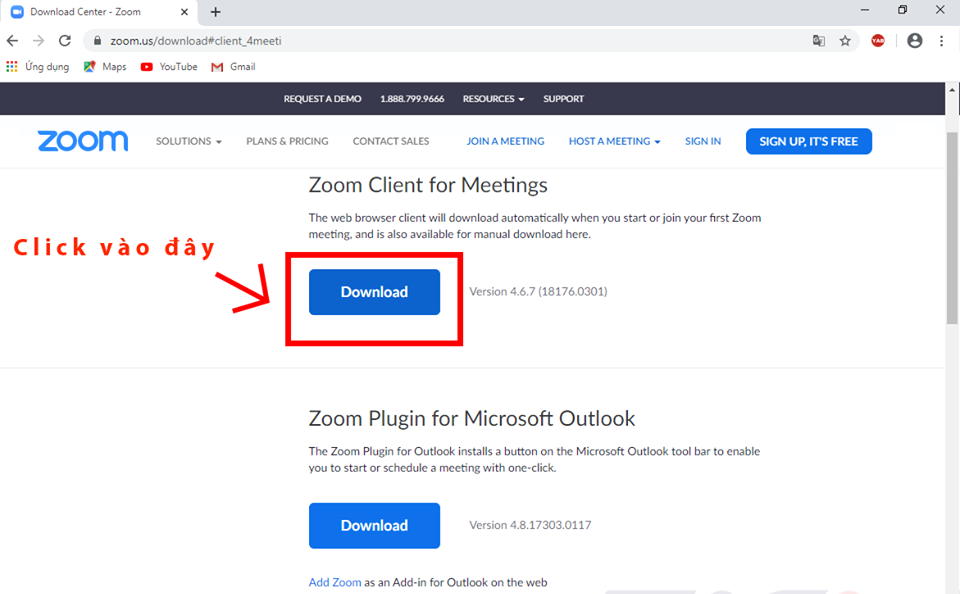Viewport: 960px width, 594px height.
Task: Expand the Solutions dropdown menu
Action: coord(189,141)
